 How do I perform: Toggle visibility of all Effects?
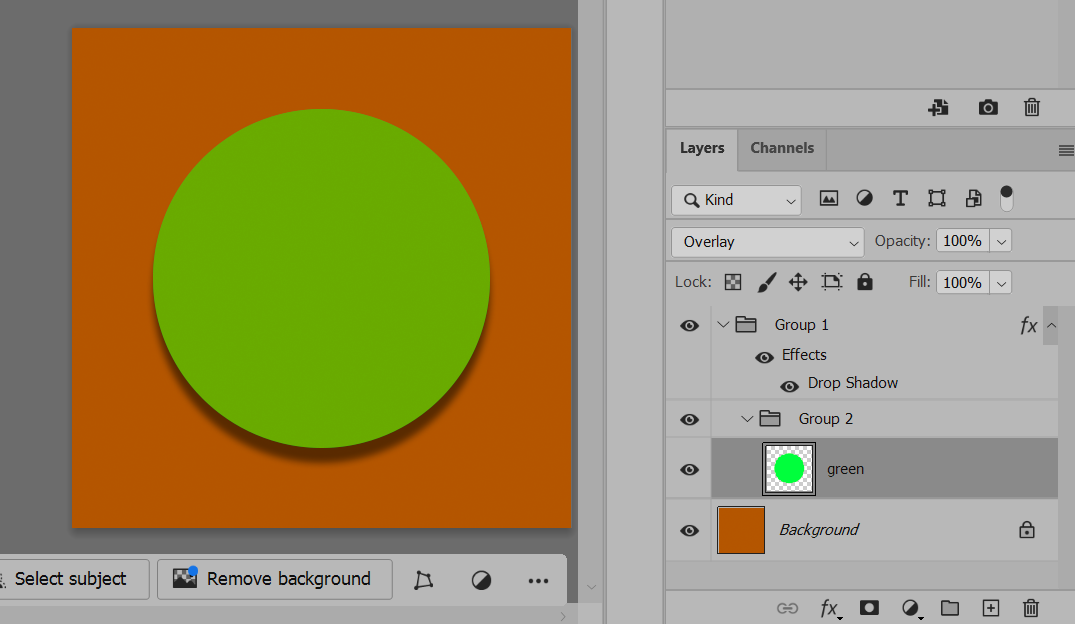764,357
